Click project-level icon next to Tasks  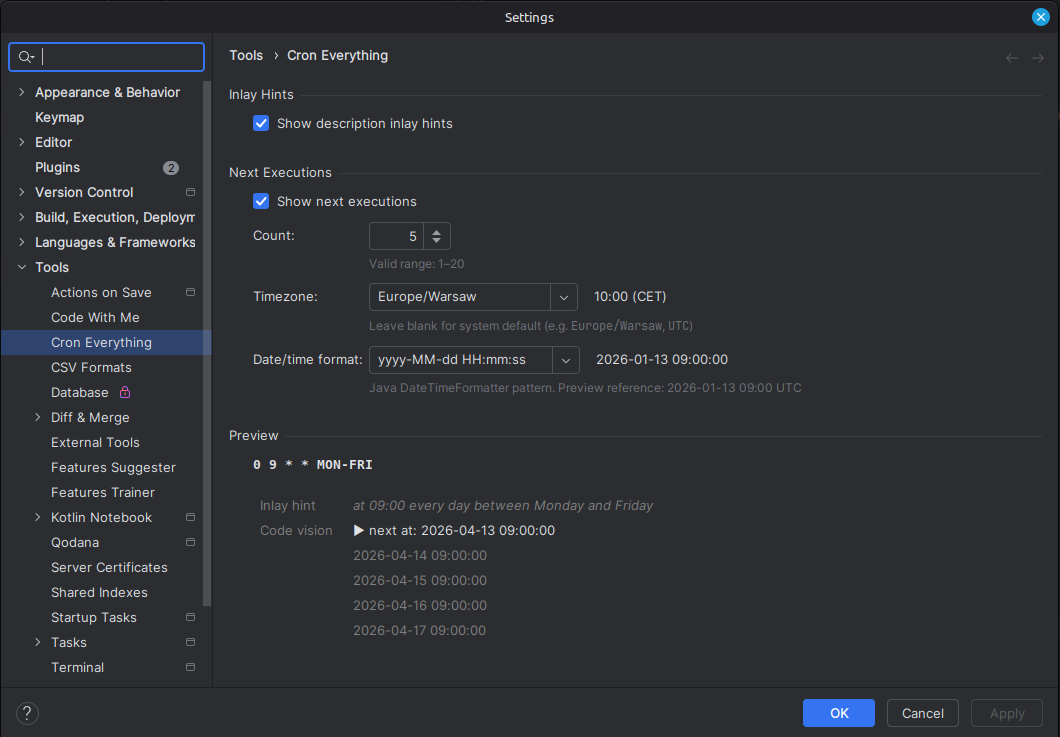pos(191,642)
